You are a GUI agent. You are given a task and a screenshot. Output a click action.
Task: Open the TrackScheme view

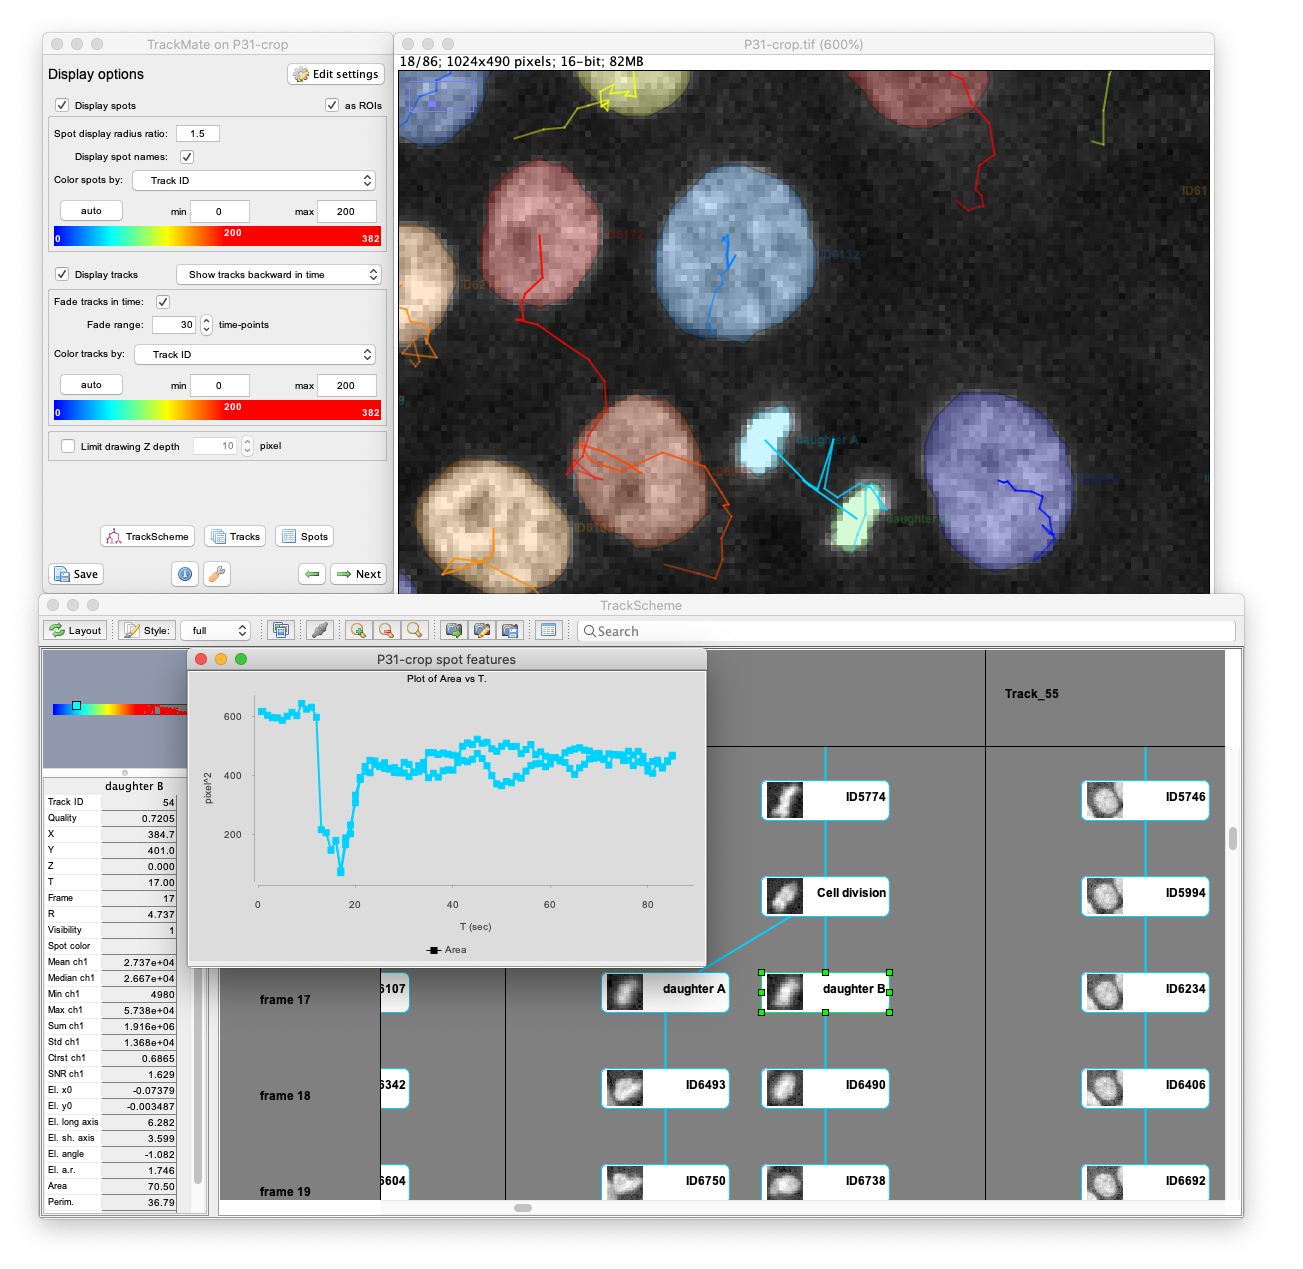point(147,536)
